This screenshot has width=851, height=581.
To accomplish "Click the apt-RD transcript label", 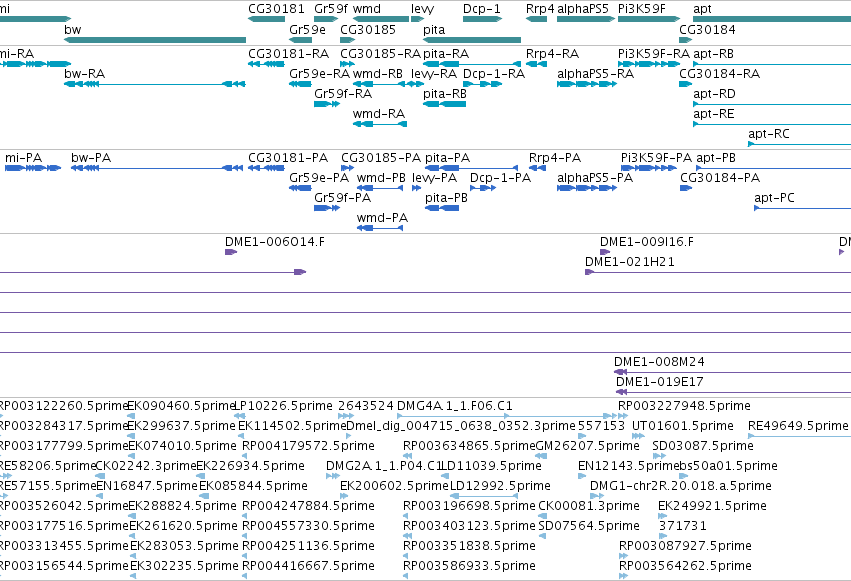I will click(x=714, y=94).
